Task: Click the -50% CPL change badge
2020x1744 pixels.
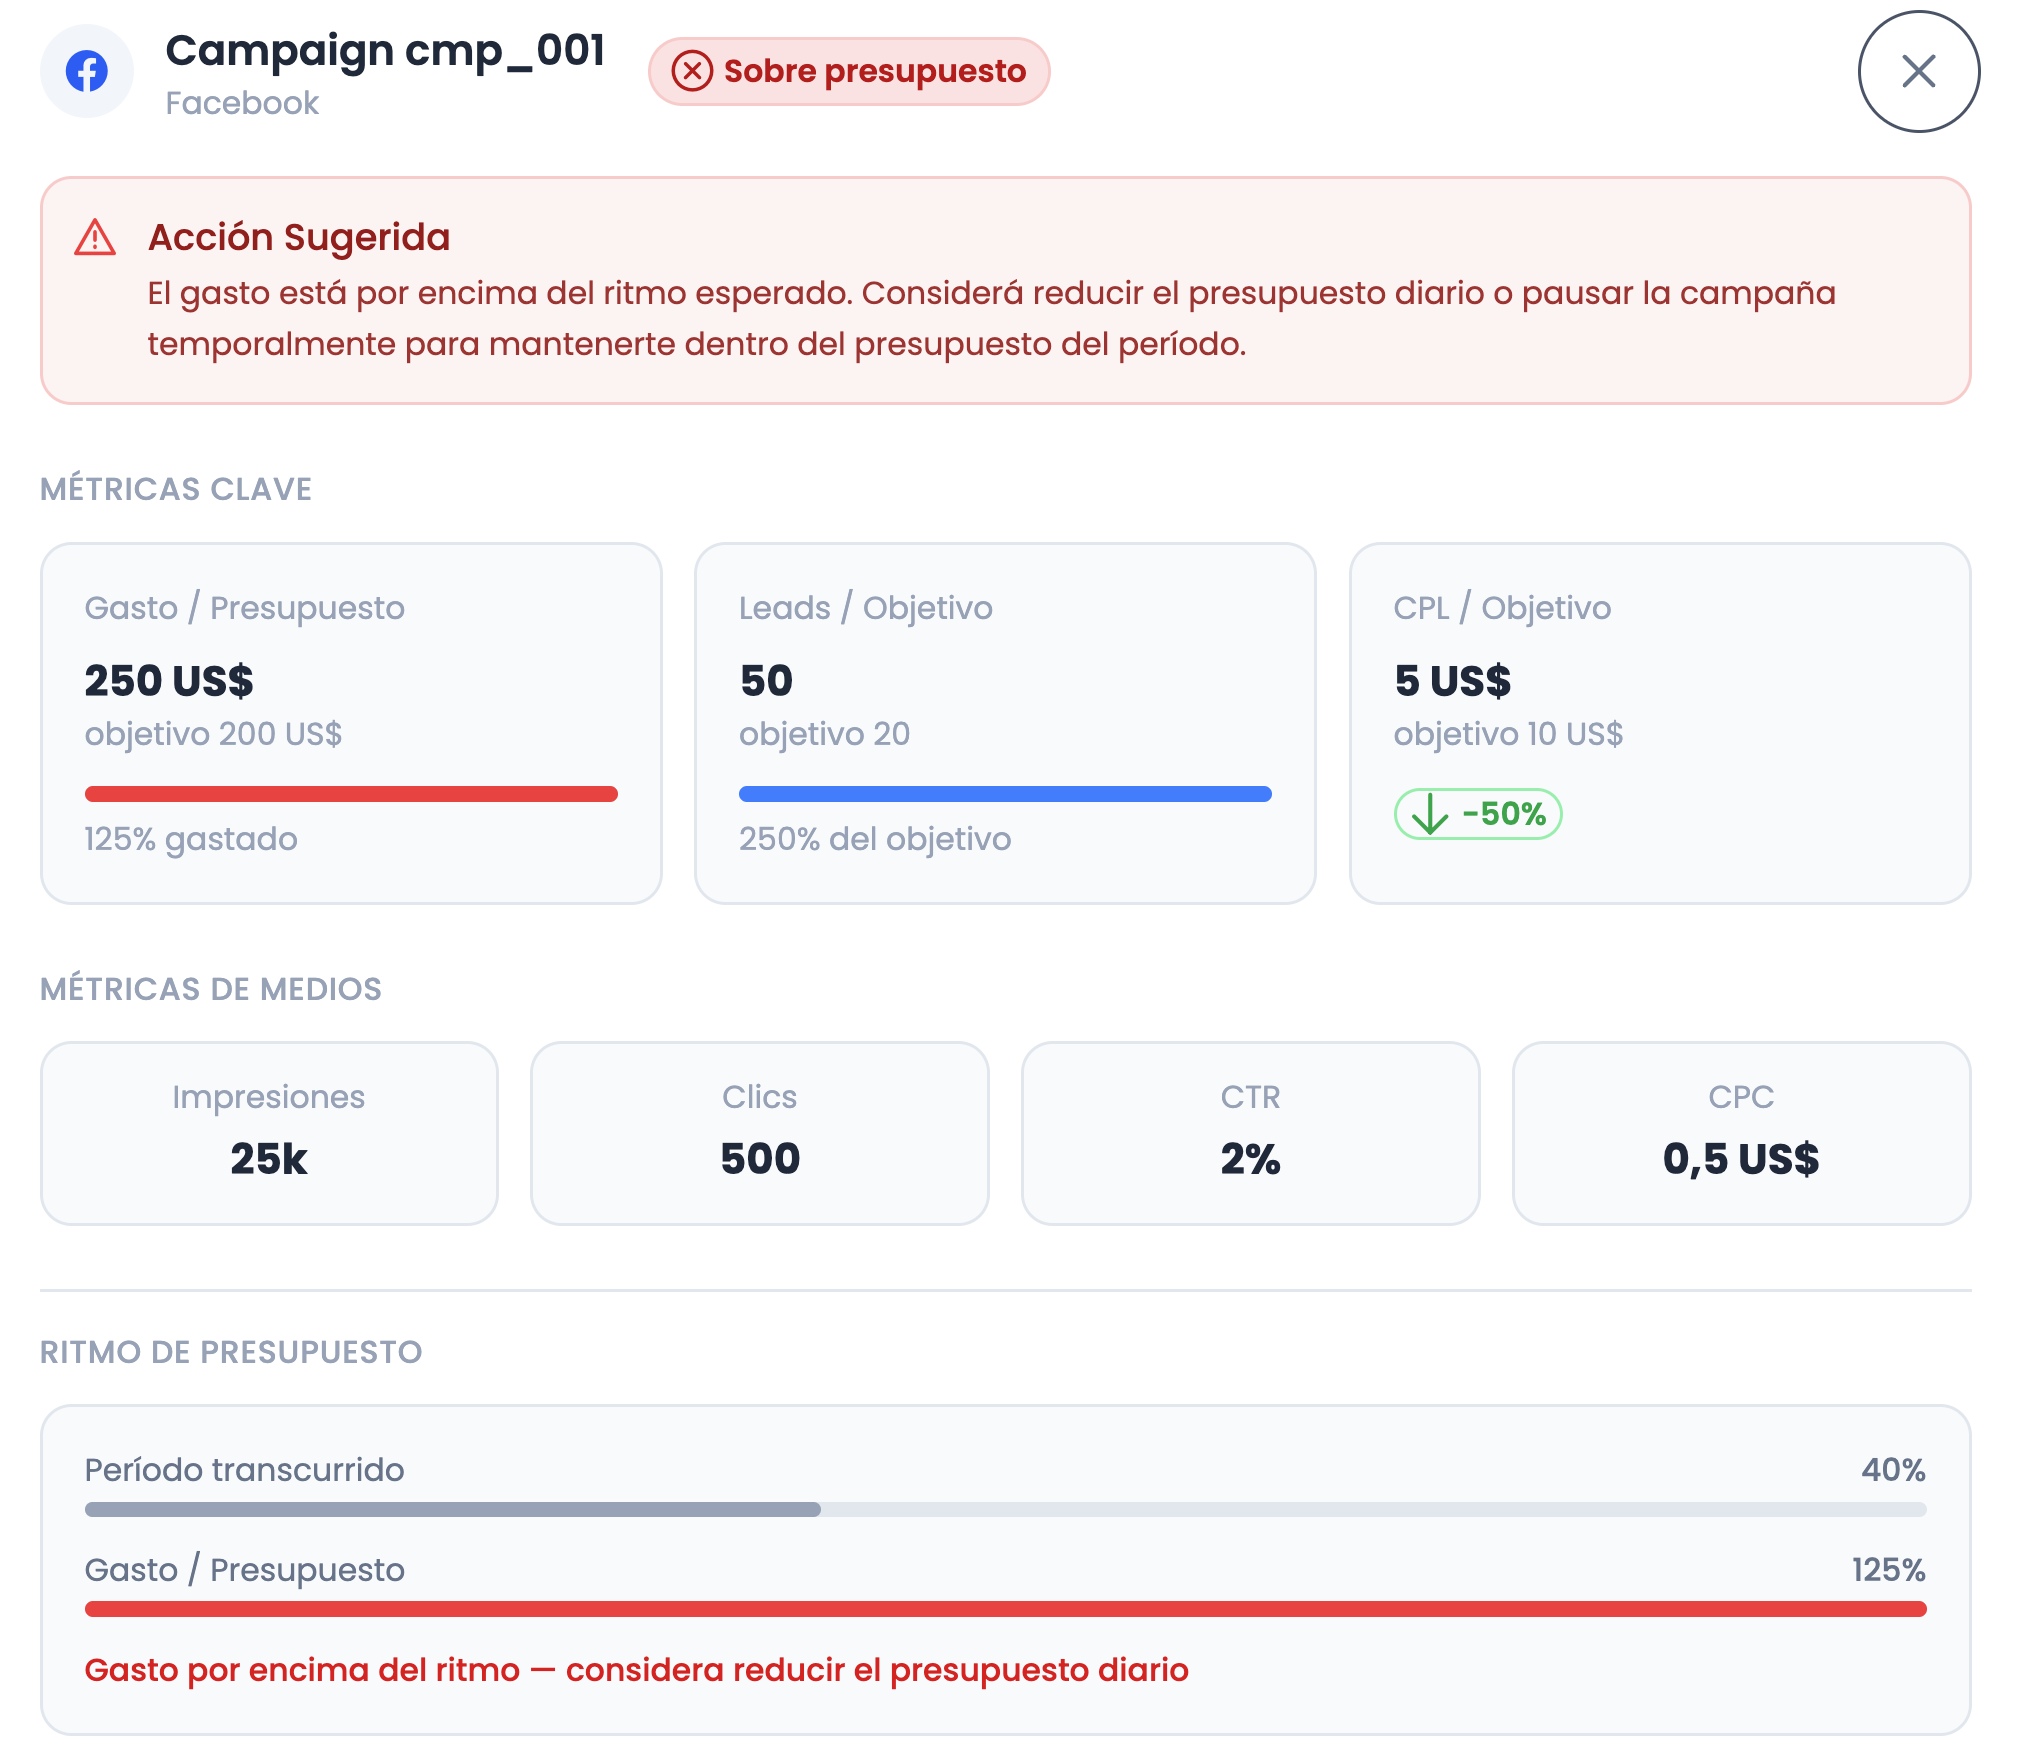Action: point(1478,814)
